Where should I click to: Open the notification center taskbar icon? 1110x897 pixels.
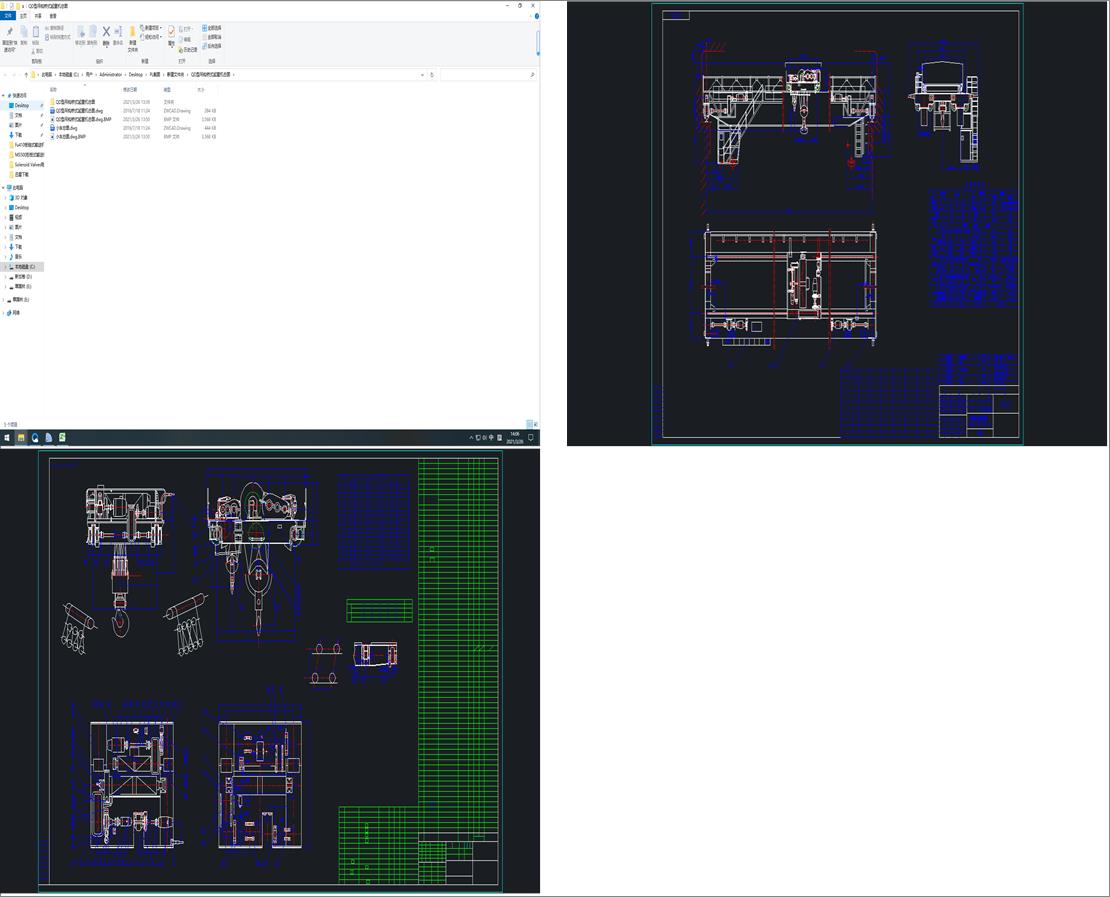[x=531, y=438]
